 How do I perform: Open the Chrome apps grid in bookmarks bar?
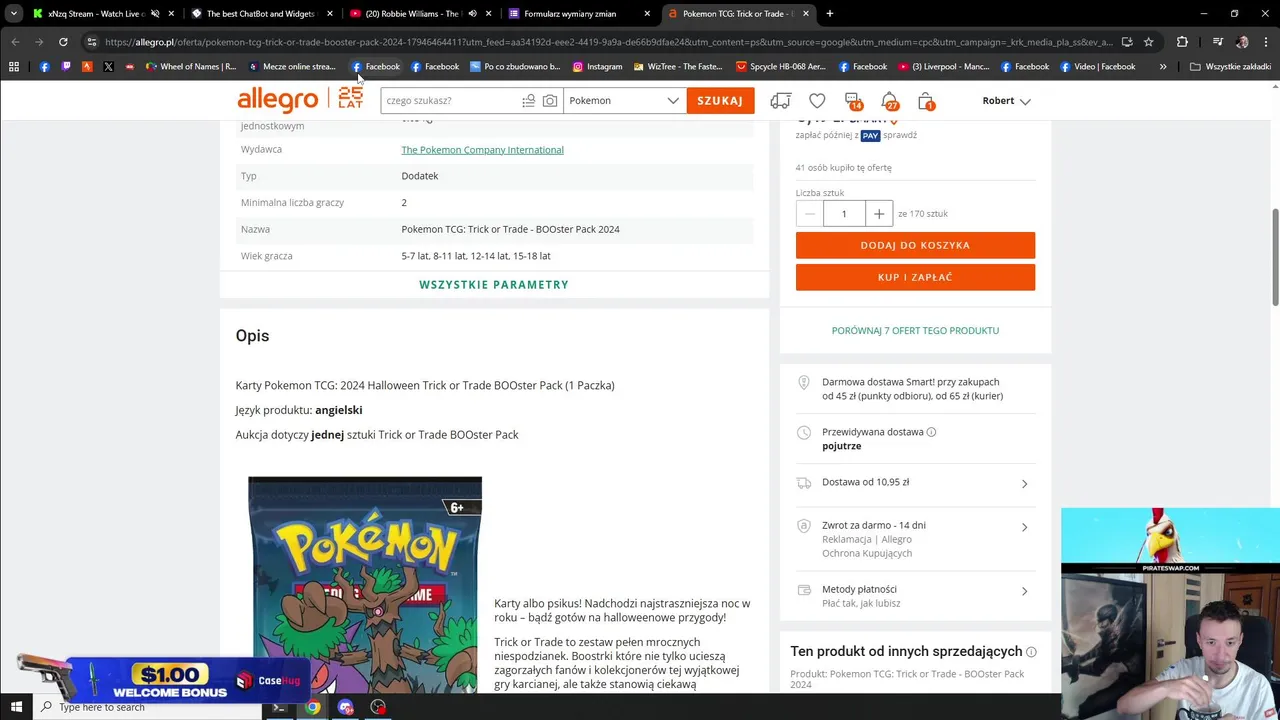(x=14, y=67)
